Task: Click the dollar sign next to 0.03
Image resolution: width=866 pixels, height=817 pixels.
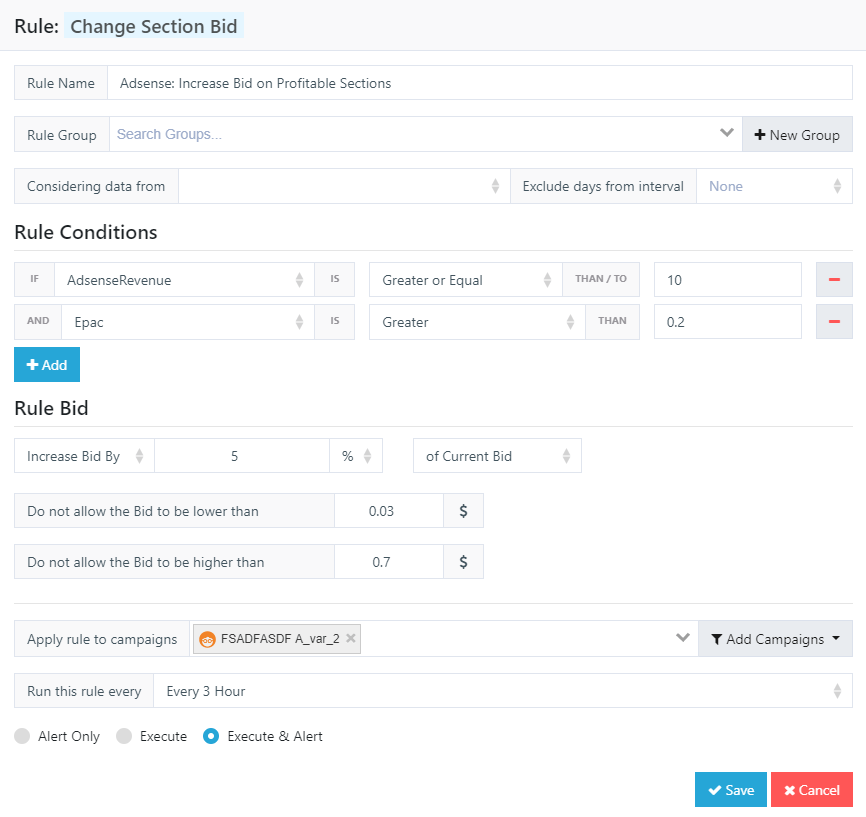Action: (463, 510)
